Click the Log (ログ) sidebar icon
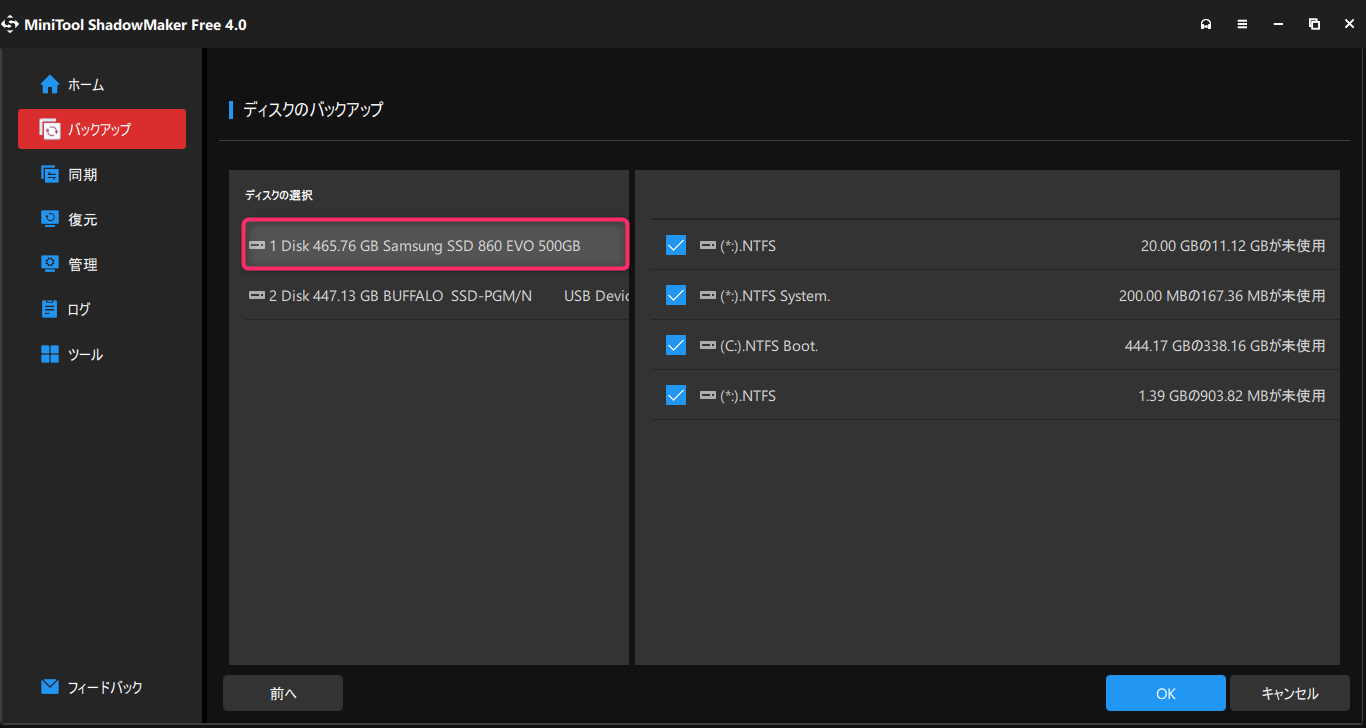 pyautogui.click(x=50, y=309)
